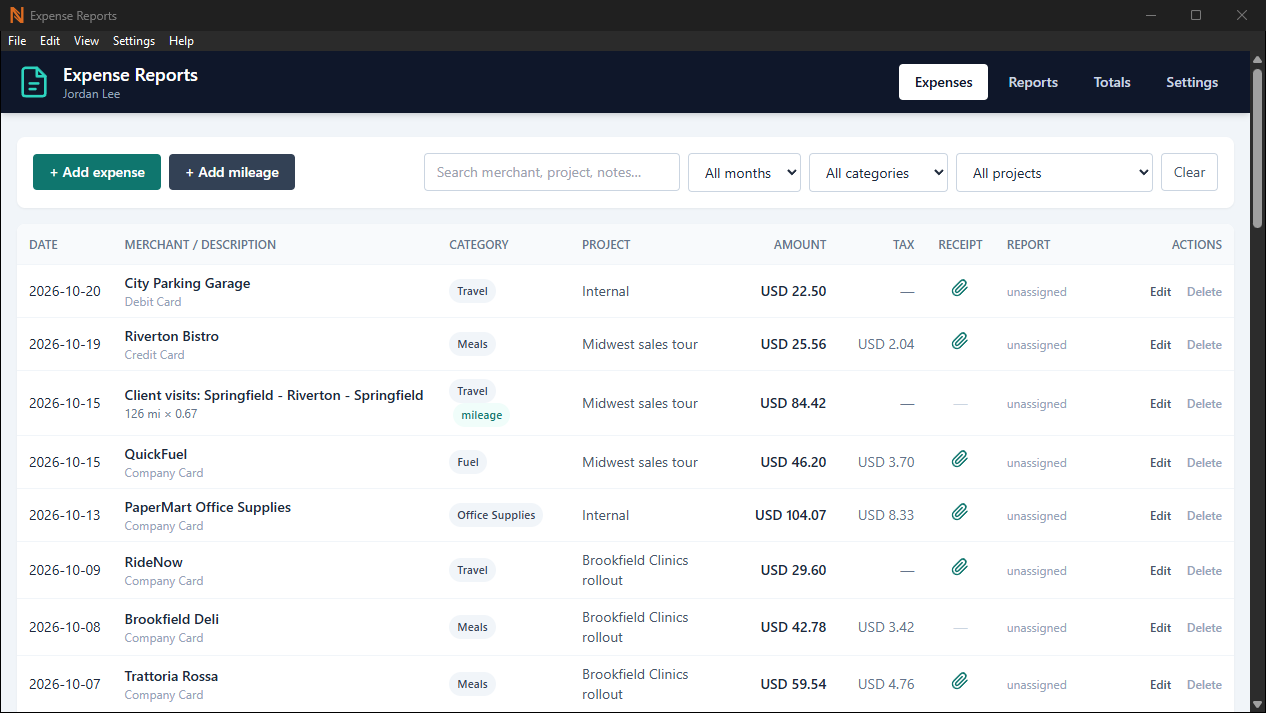Open receipt attachment for Riverton Bistro
The width and height of the screenshot is (1266, 713).
960,341
